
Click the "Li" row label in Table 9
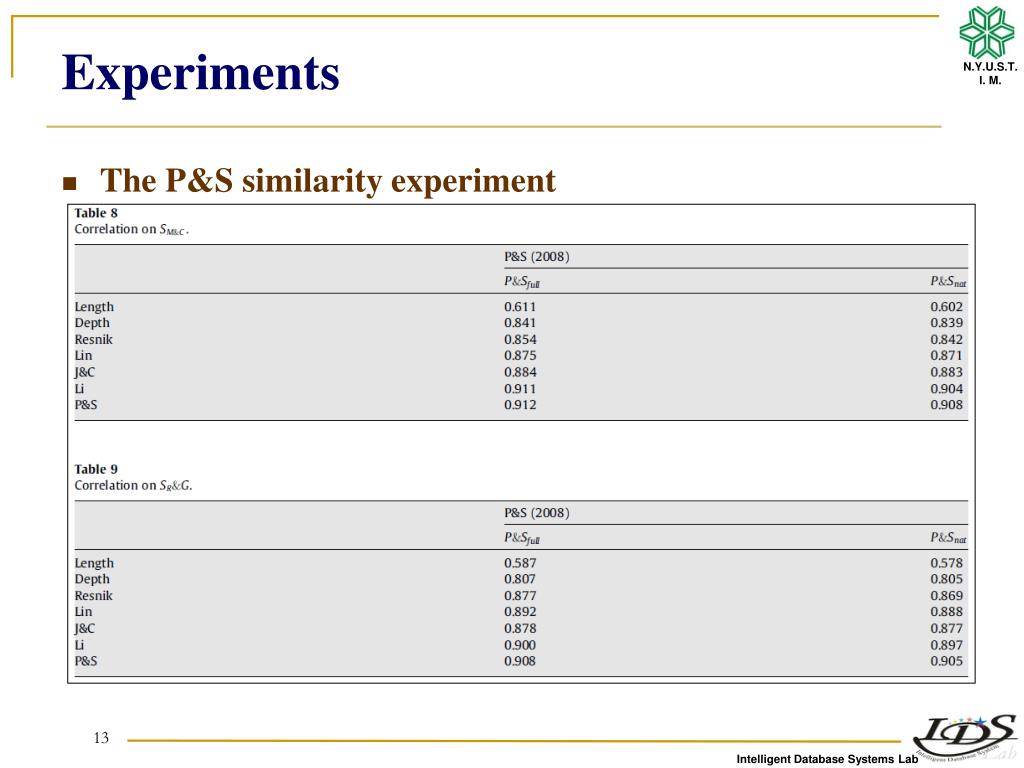pos(80,645)
